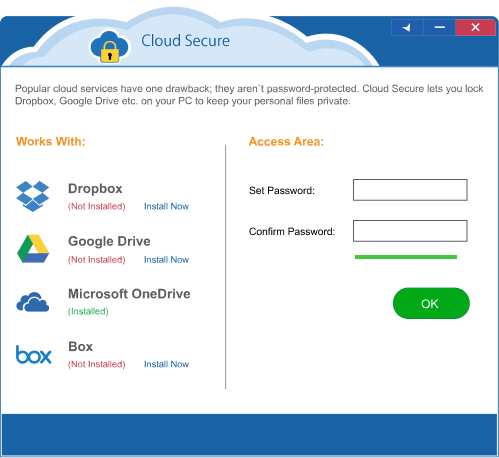Screen dimensions: 499x458
Task: Focus the Set Password field
Action: [x=410, y=190]
